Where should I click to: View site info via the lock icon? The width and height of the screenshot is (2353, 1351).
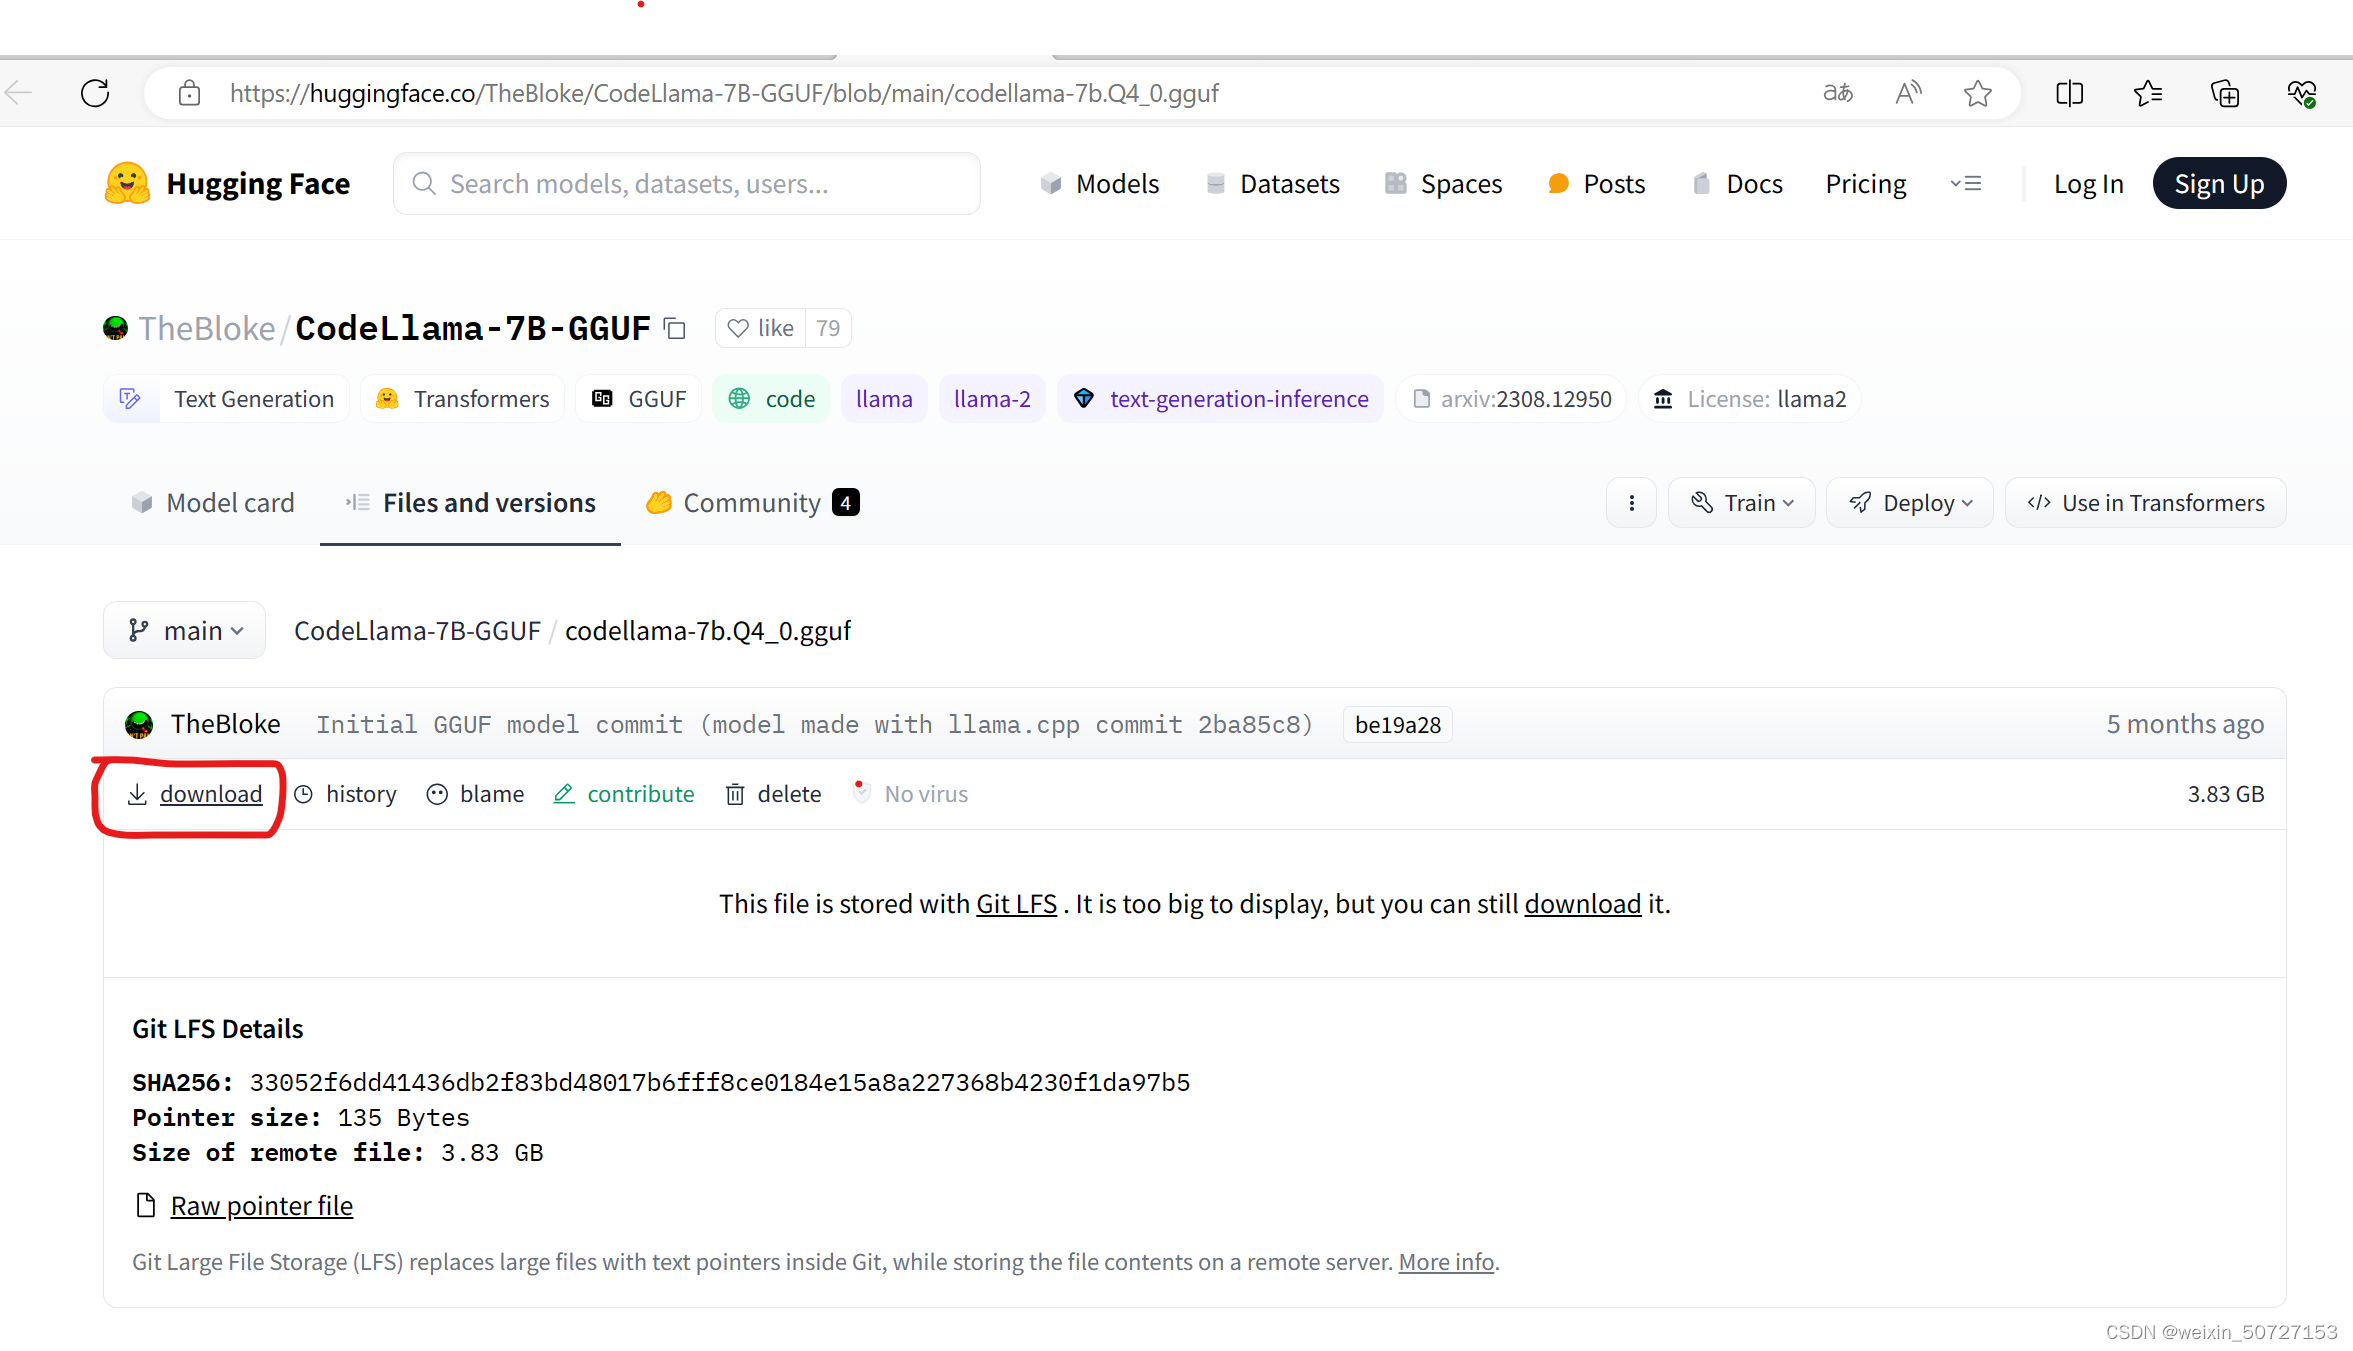point(189,93)
